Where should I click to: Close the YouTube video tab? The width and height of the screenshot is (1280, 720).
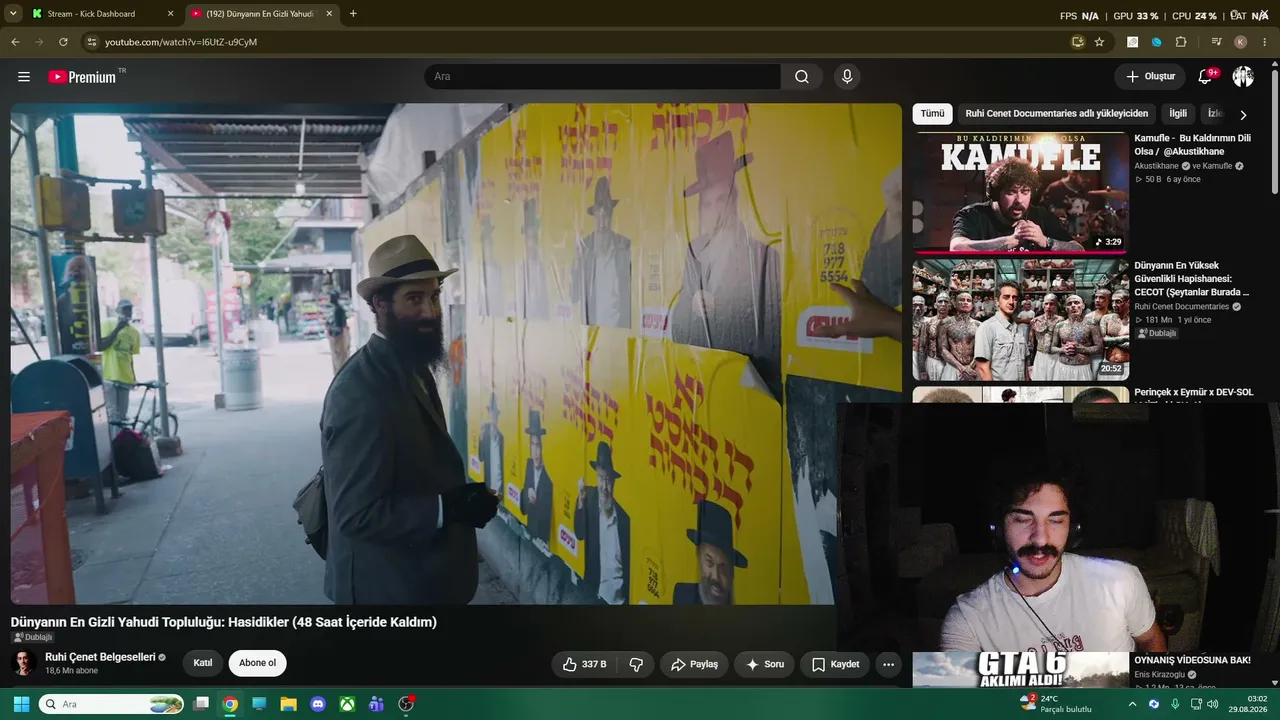pyautogui.click(x=329, y=14)
